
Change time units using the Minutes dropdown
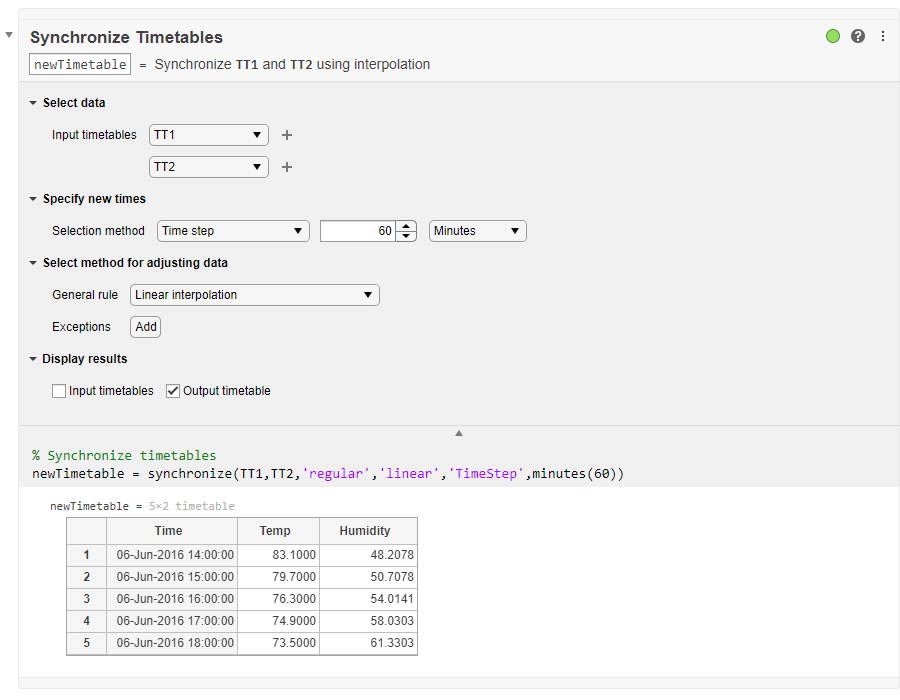pyautogui.click(x=477, y=231)
